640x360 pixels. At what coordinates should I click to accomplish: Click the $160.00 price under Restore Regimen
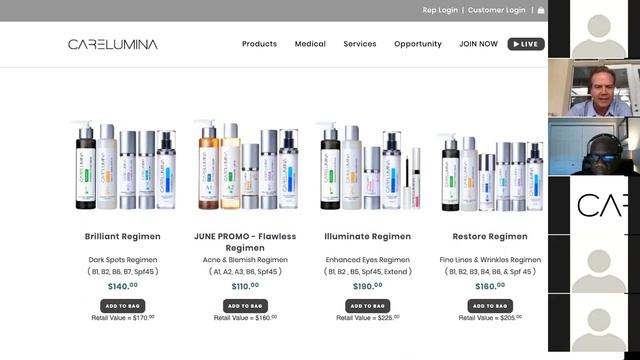(x=490, y=286)
